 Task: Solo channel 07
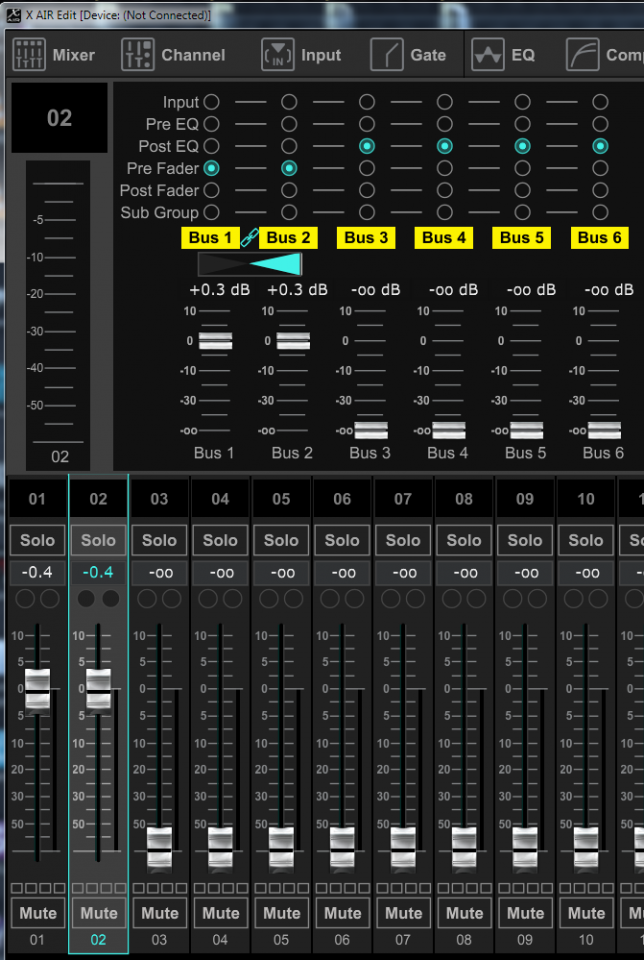coord(403,540)
